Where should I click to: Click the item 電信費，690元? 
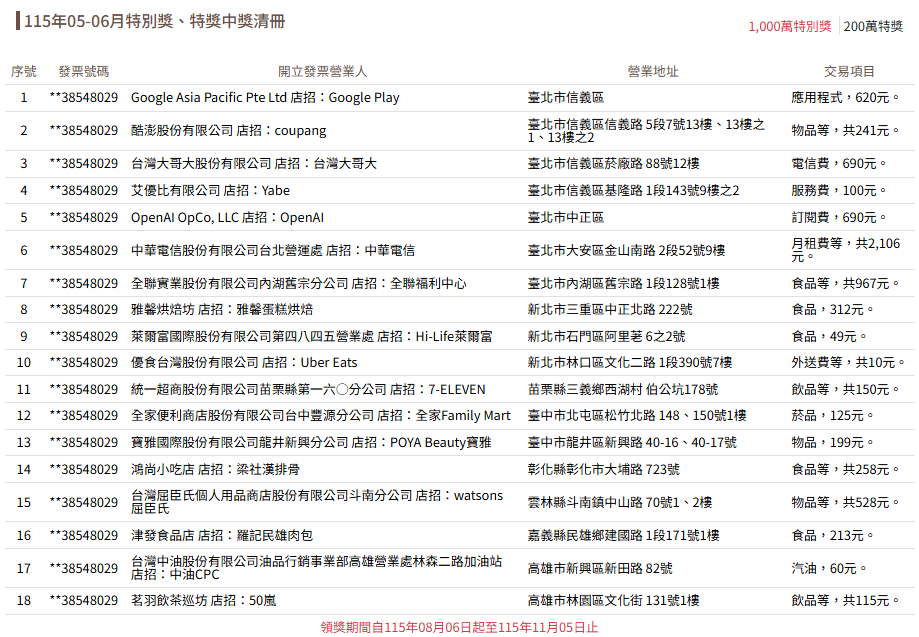839,163
